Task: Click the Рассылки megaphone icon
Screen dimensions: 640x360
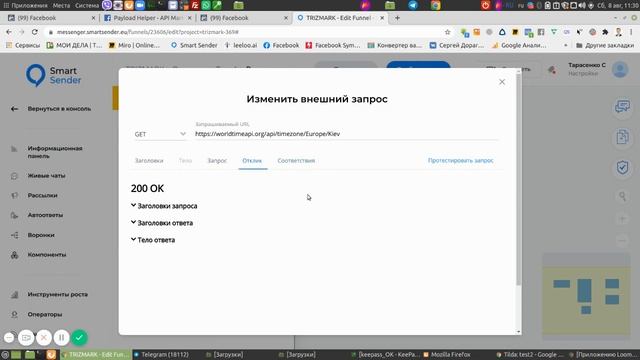Action: point(14,196)
